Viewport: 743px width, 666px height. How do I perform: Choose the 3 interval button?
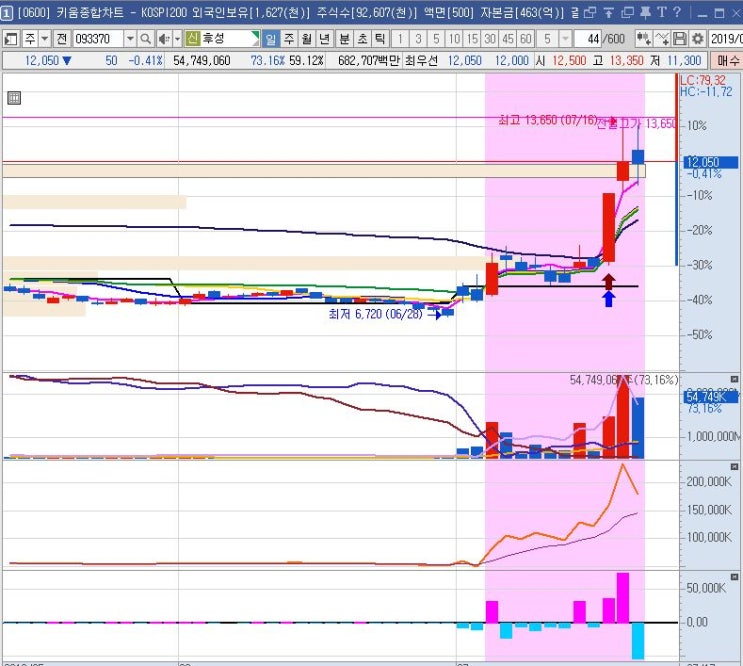point(418,39)
